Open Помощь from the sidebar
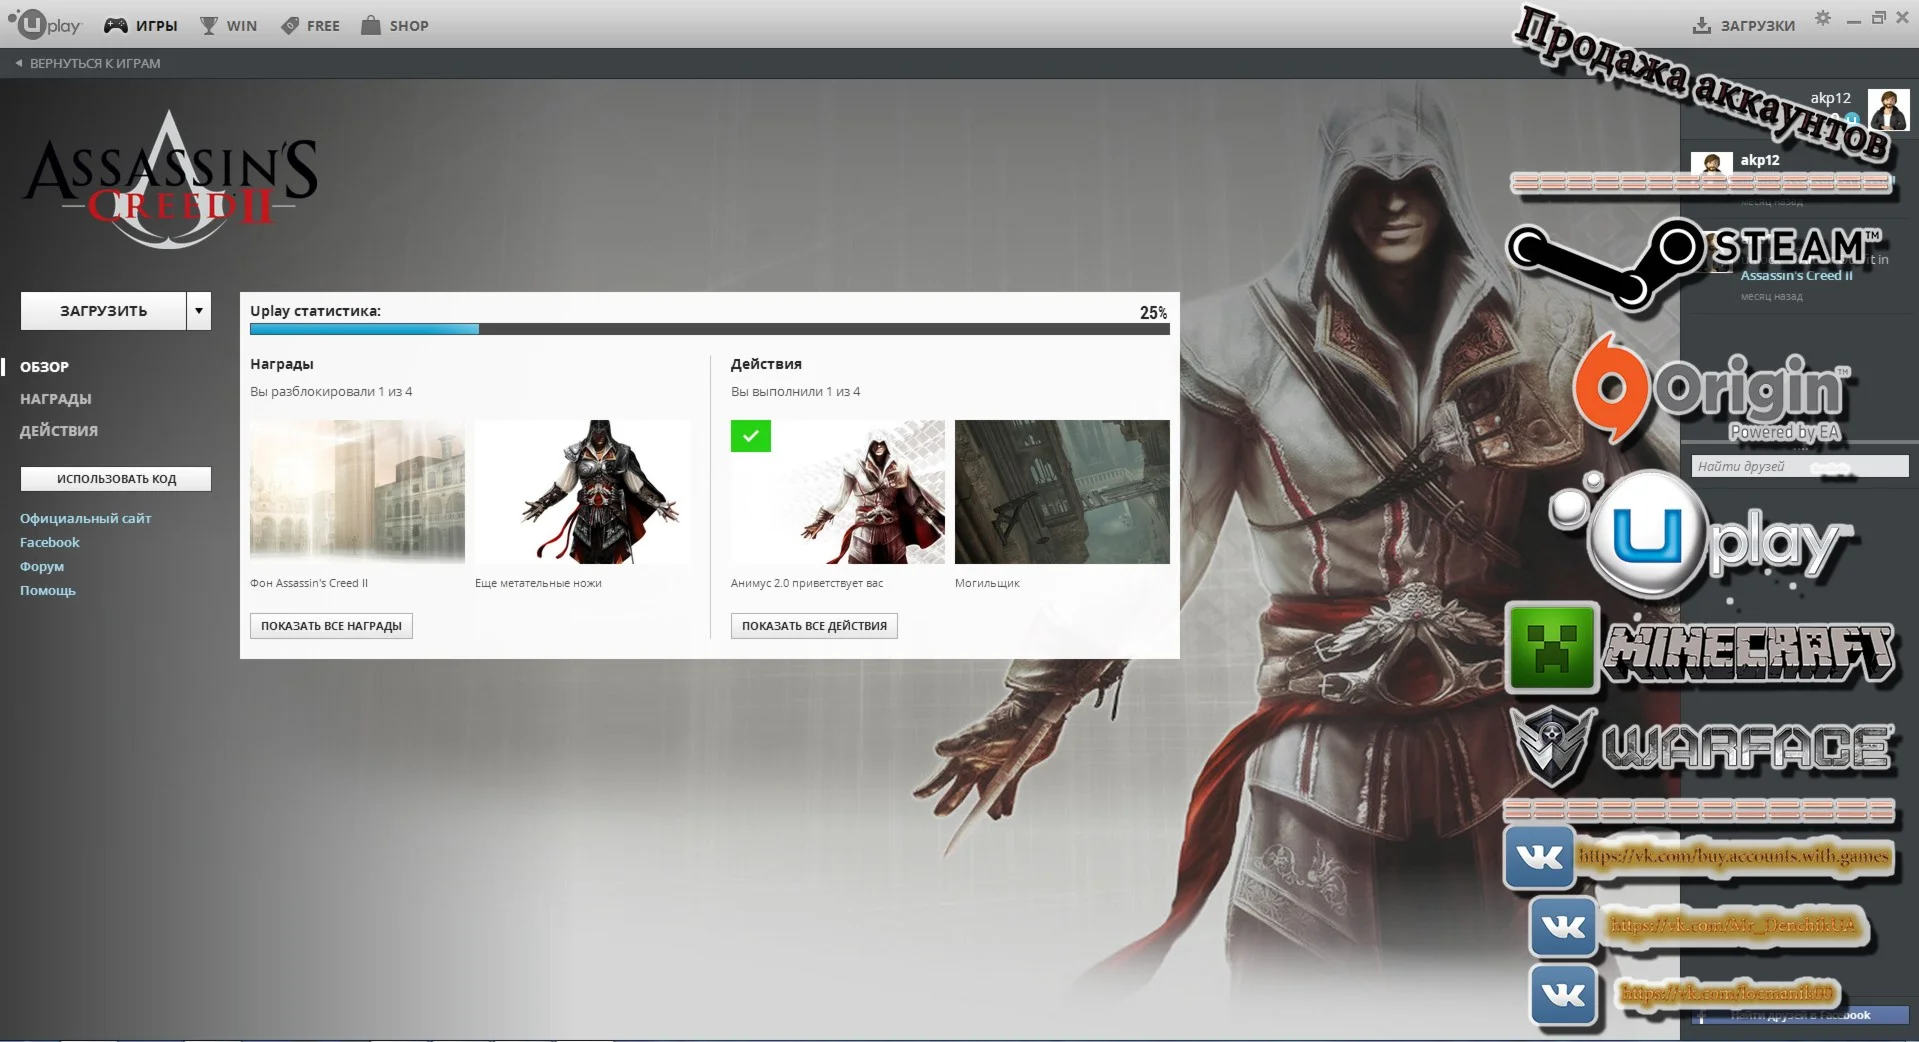This screenshot has width=1919, height=1042. click(x=47, y=590)
